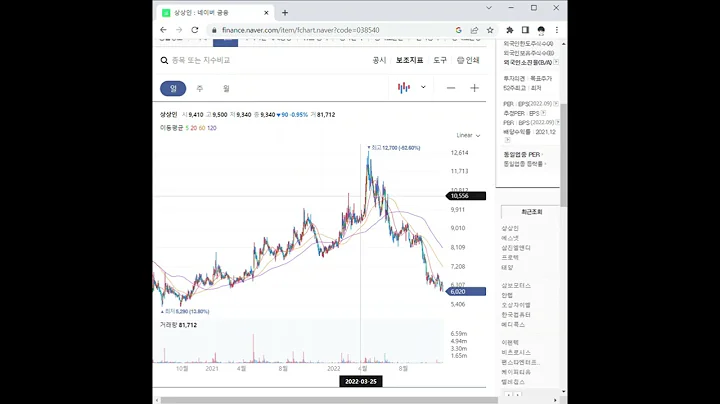This screenshot has height=404, width=720.
Task: Open a new browser tab
Action: pyautogui.click(x=285, y=13)
